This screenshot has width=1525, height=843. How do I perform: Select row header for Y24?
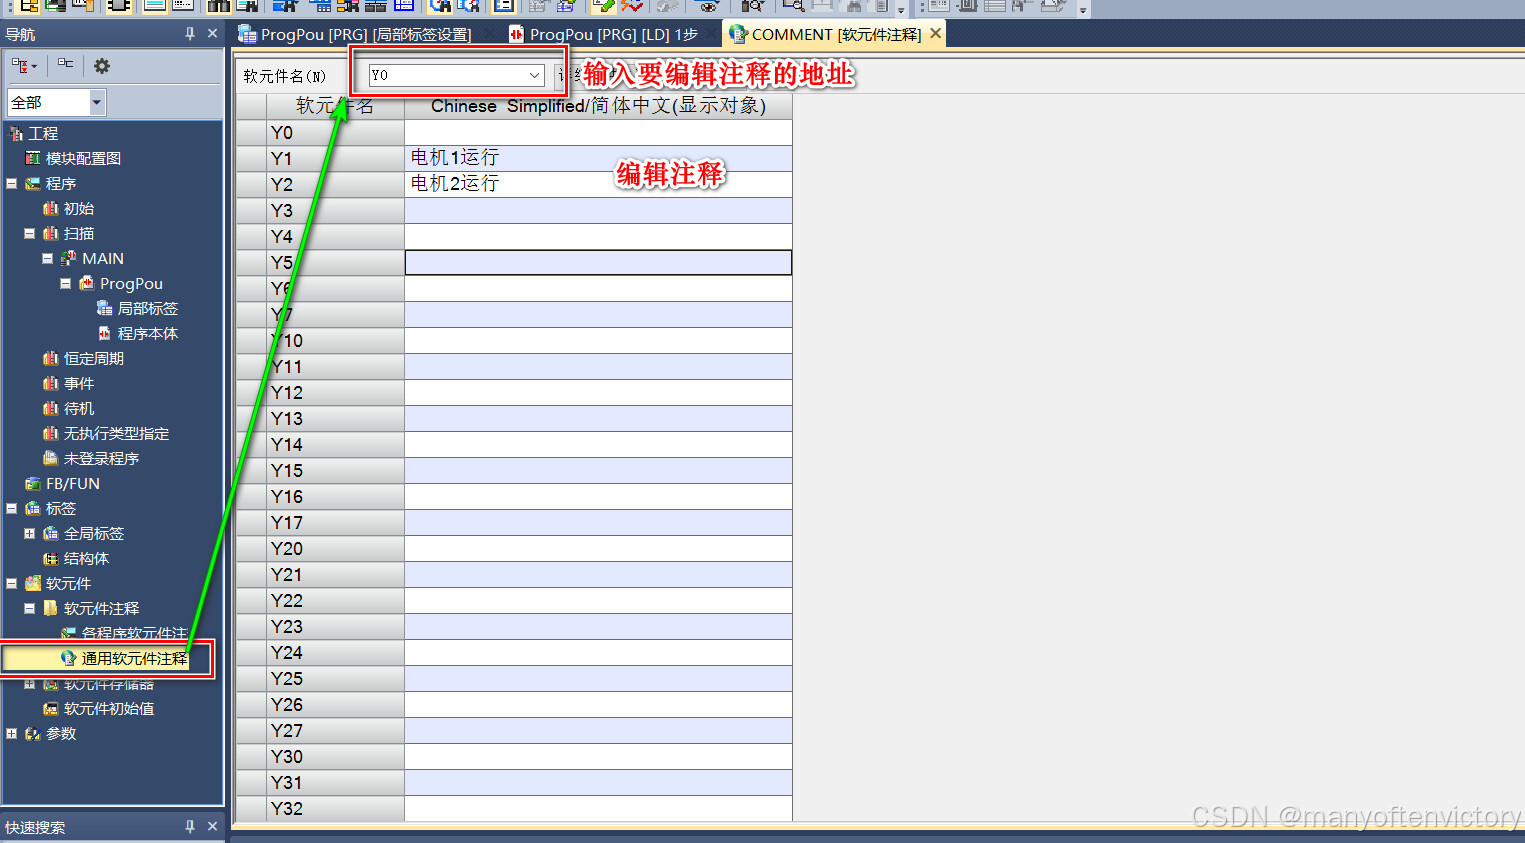[x=251, y=652]
